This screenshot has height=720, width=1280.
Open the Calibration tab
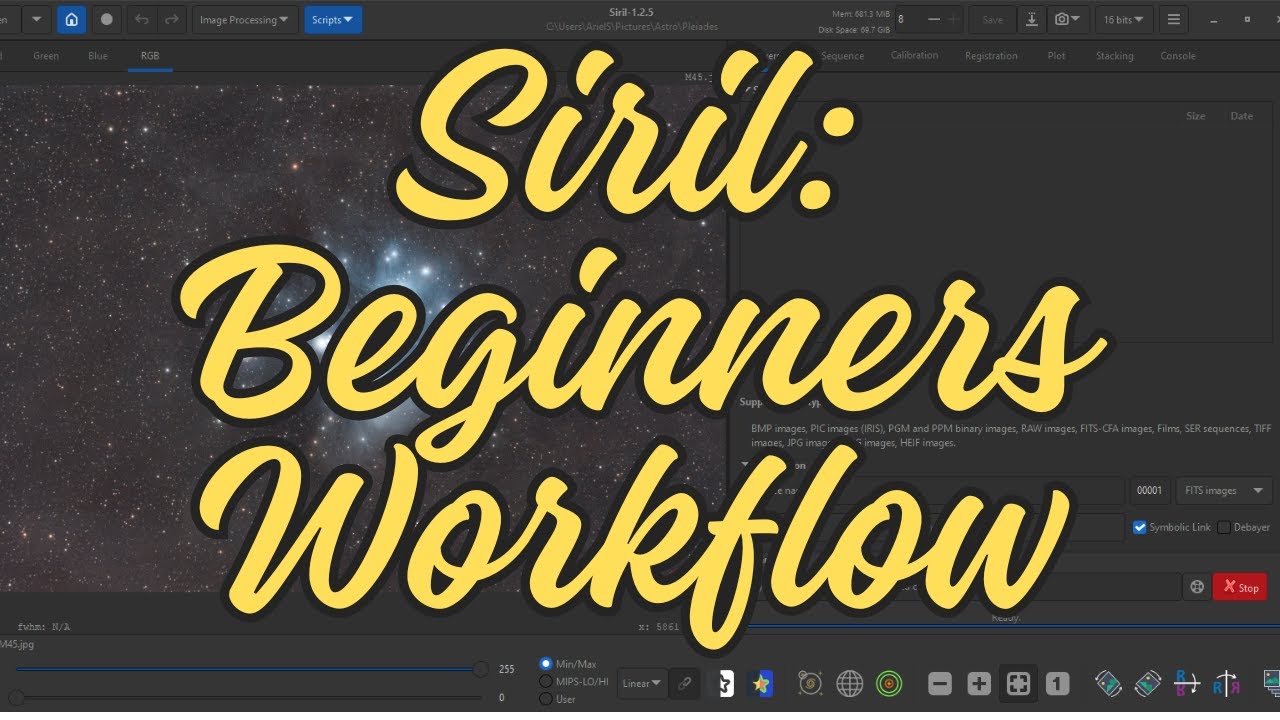(x=914, y=56)
